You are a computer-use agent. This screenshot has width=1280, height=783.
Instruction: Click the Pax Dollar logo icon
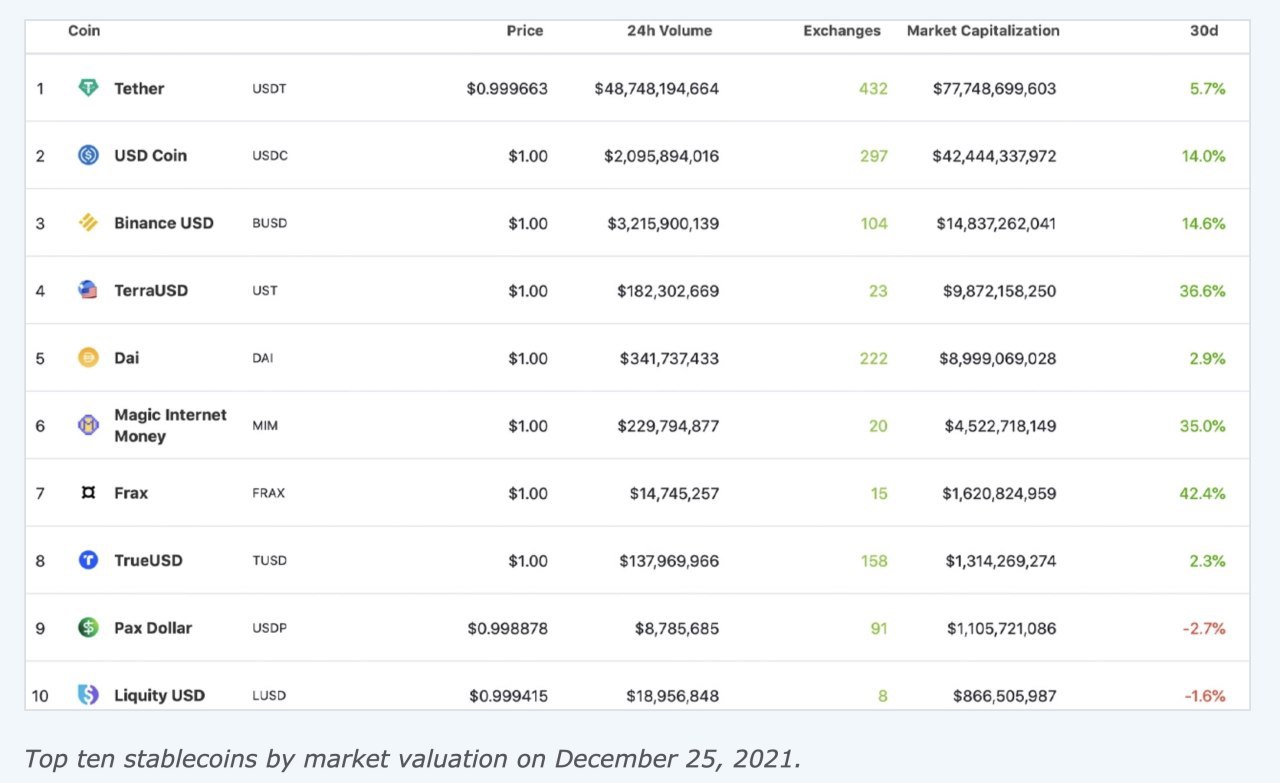[88, 628]
